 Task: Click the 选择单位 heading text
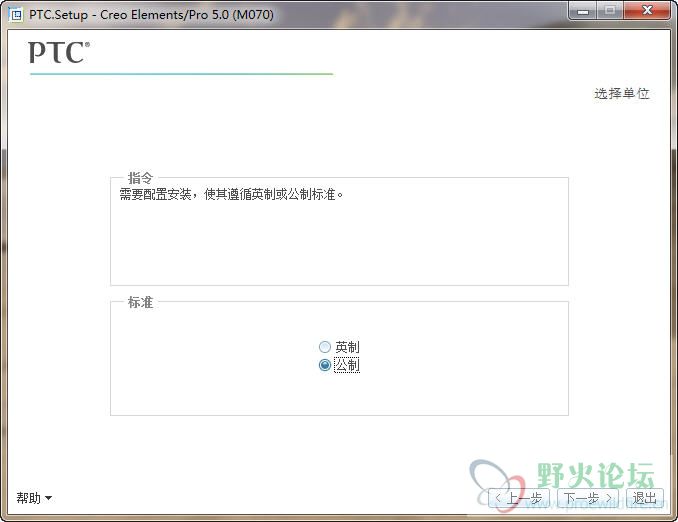[x=622, y=93]
